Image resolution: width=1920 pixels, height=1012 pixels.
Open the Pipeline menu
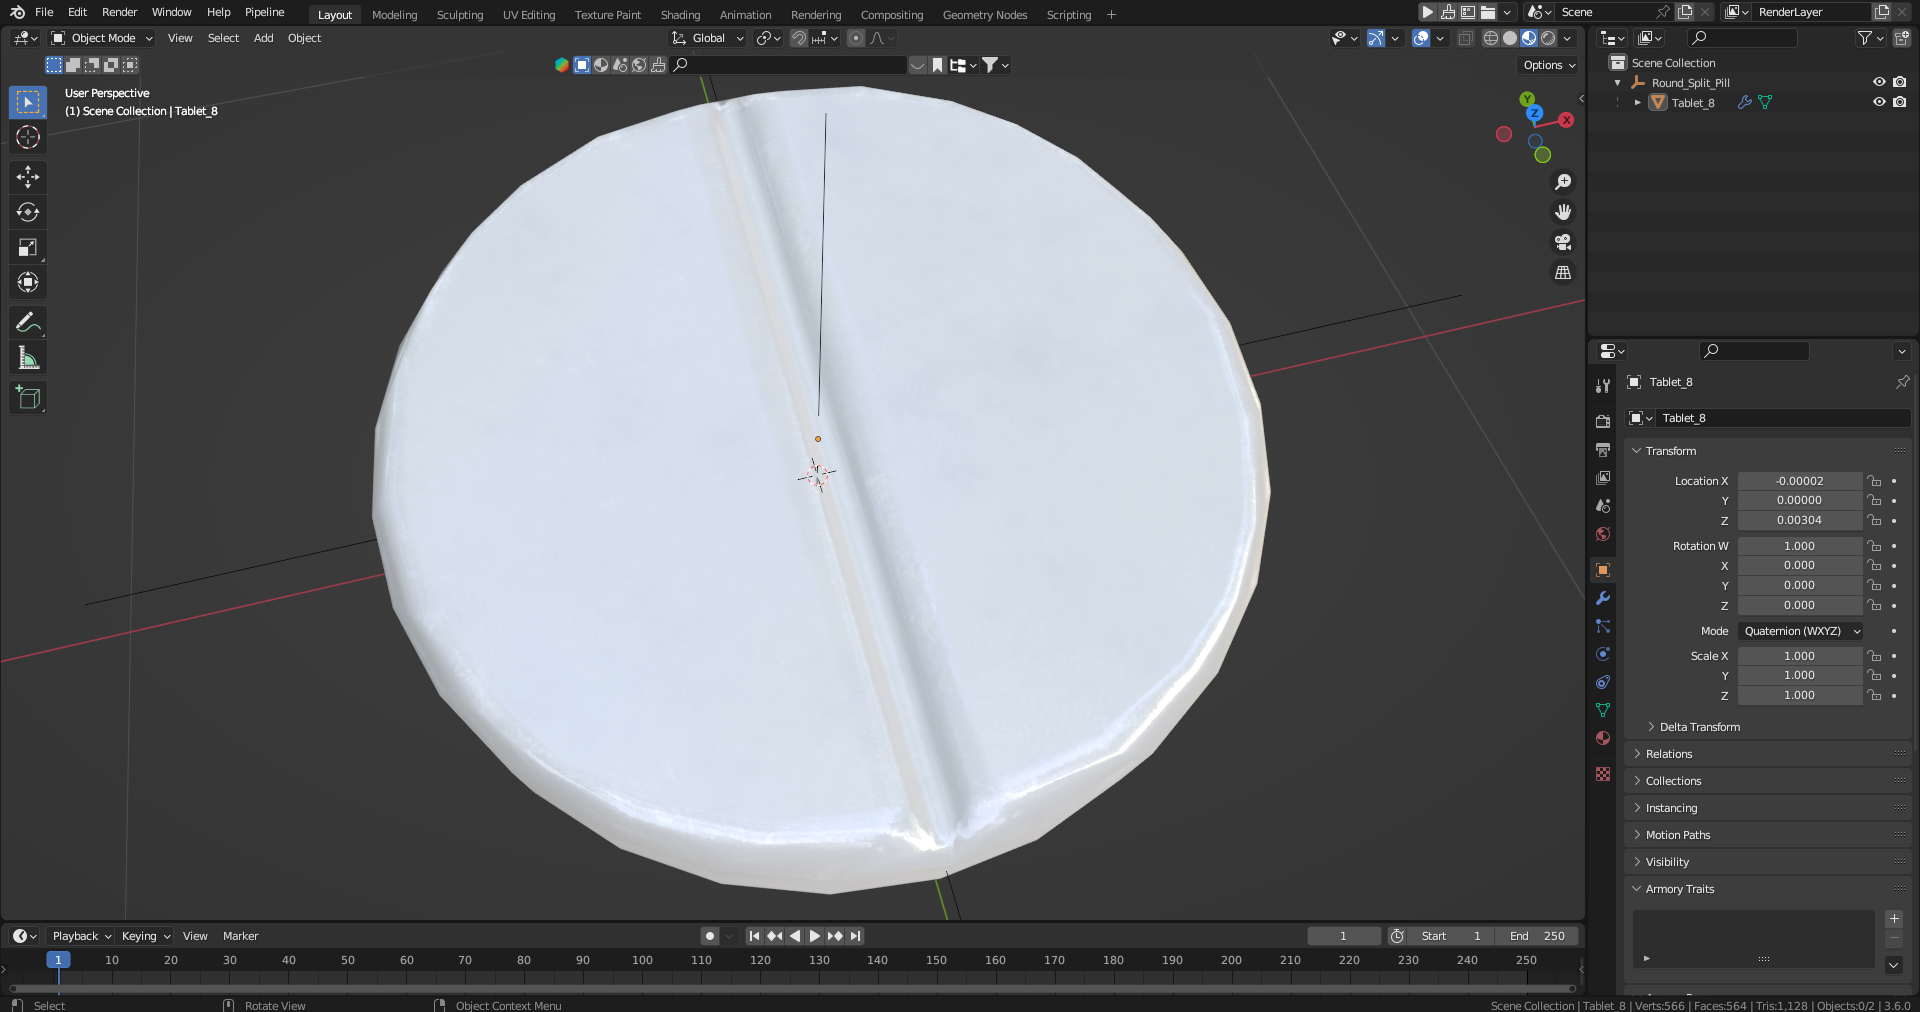pos(264,12)
